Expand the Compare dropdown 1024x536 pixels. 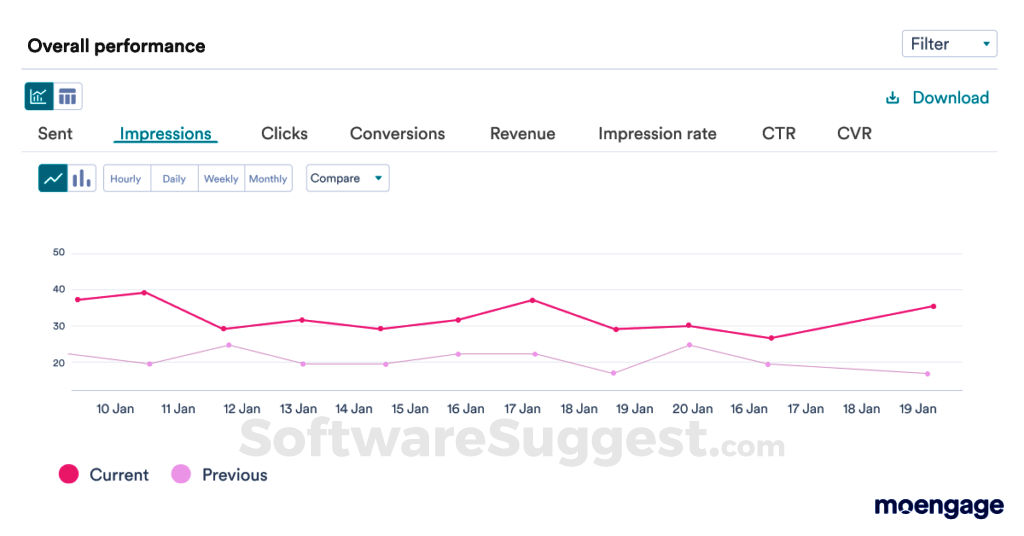pos(347,178)
